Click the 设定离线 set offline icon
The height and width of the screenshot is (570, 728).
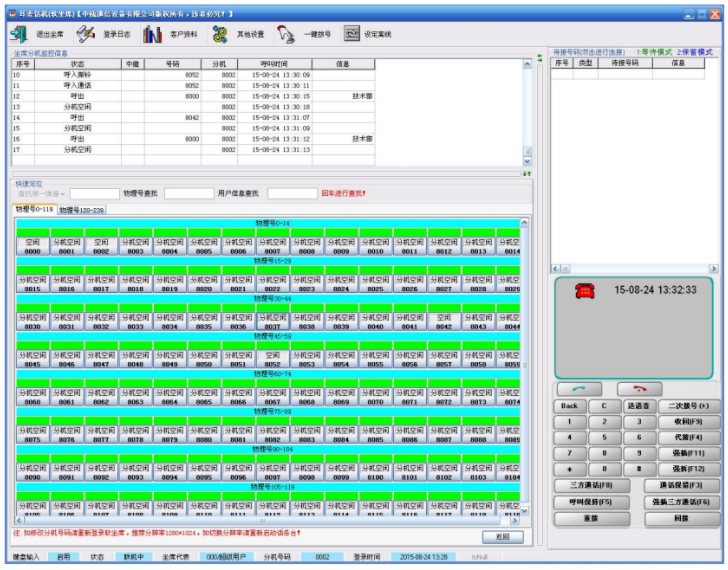pyautogui.click(x=352, y=34)
